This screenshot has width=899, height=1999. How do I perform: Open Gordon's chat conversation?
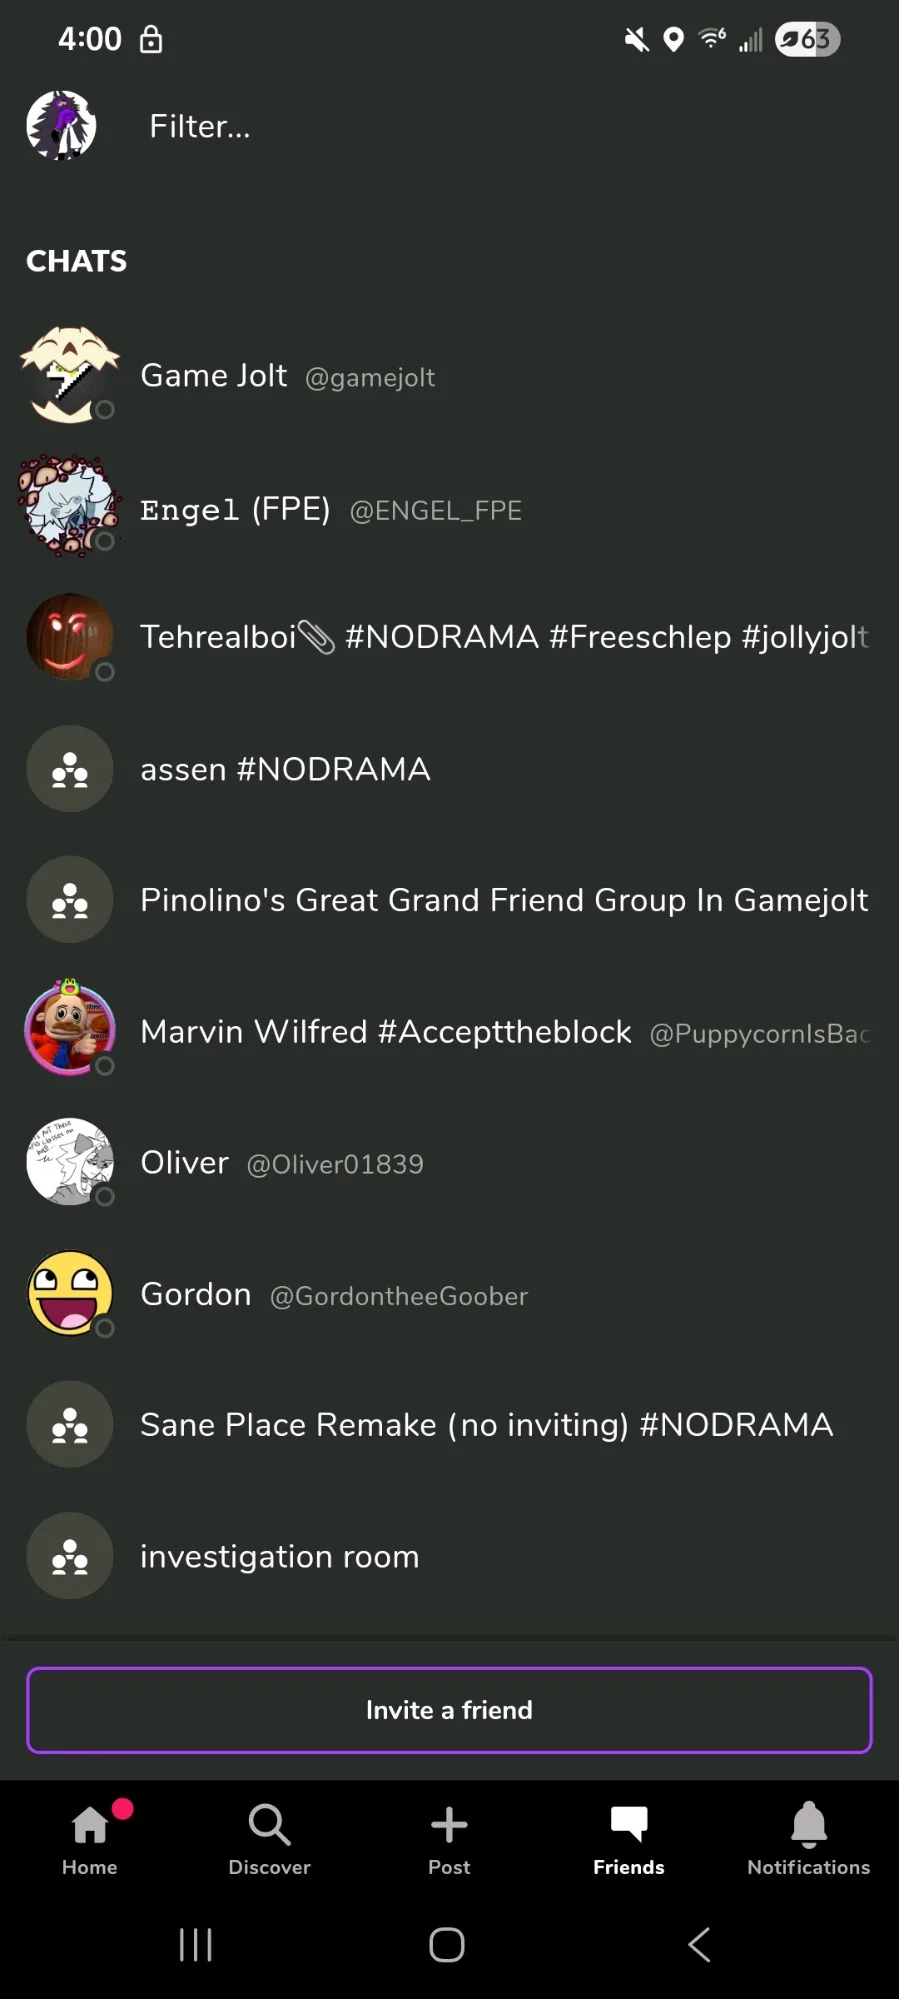pos(334,1295)
